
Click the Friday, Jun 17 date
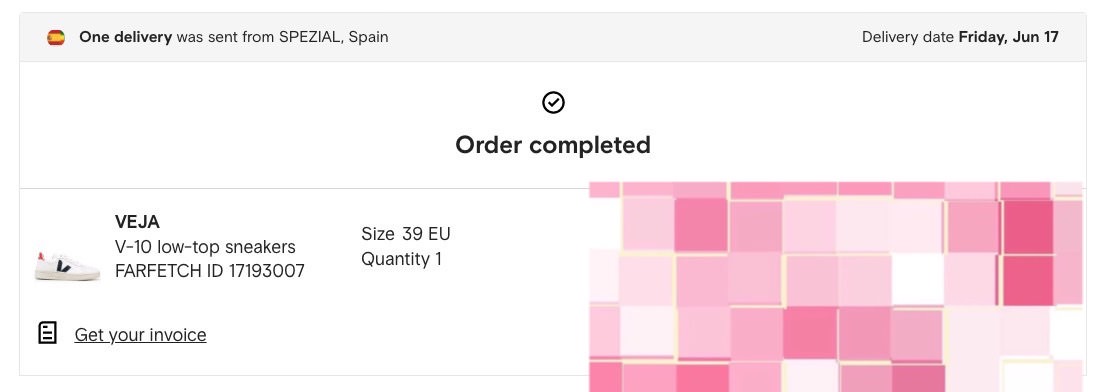click(x=1009, y=37)
